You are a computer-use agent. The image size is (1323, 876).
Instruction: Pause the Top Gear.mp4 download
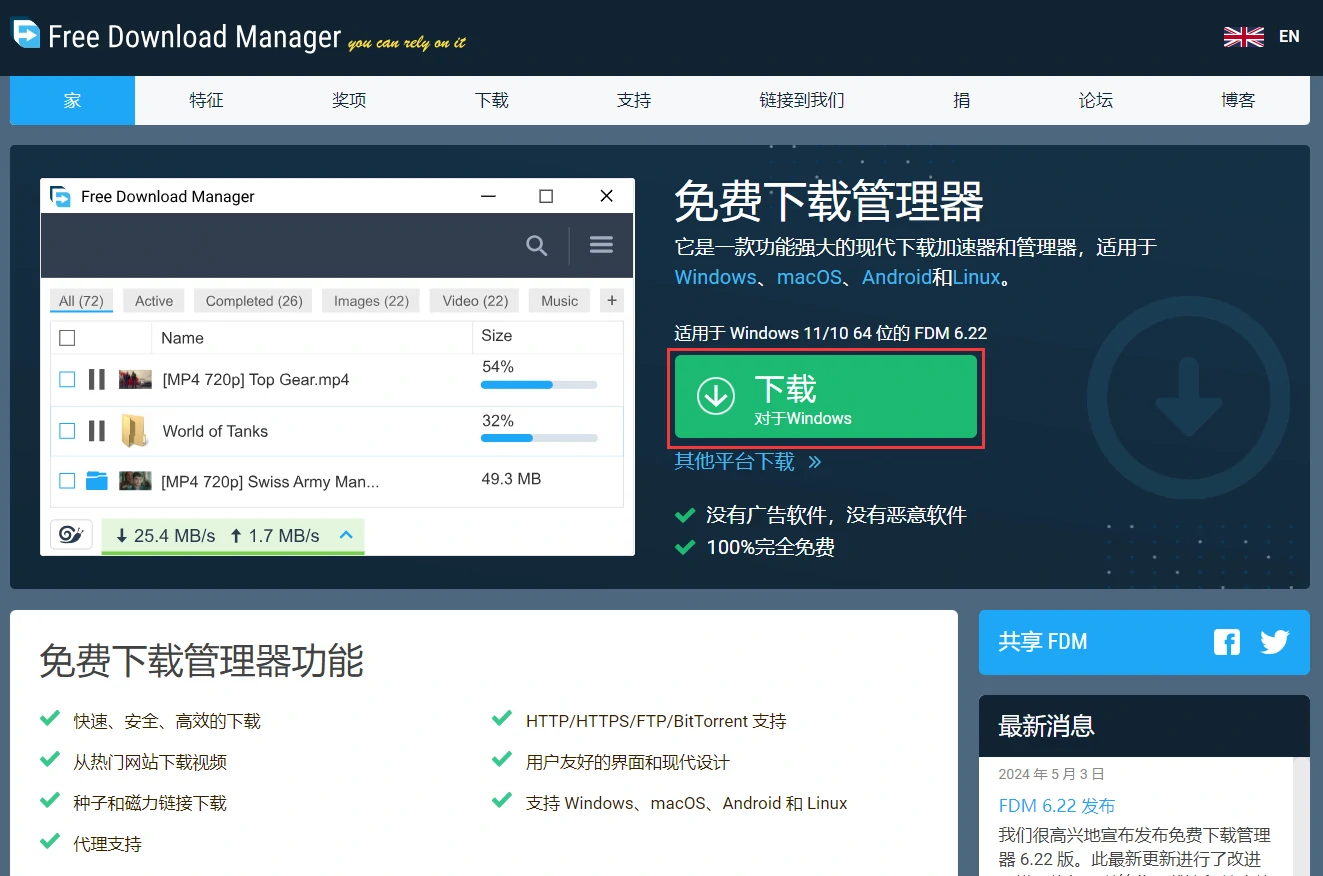click(96, 379)
